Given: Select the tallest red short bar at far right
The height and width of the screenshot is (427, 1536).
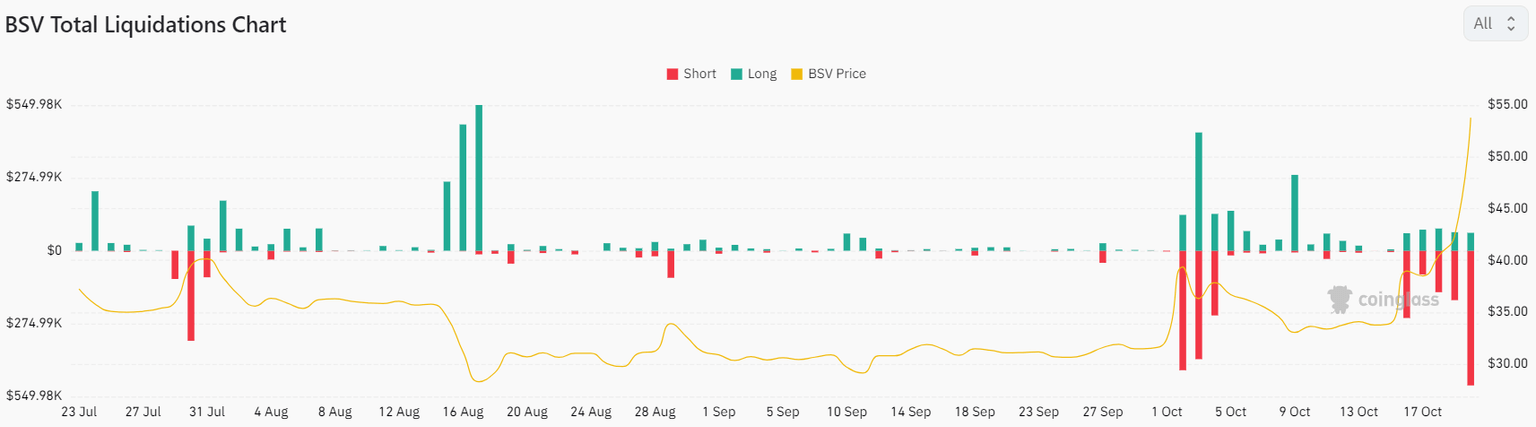Looking at the screenshot, I should click(x=1471, y=317).
